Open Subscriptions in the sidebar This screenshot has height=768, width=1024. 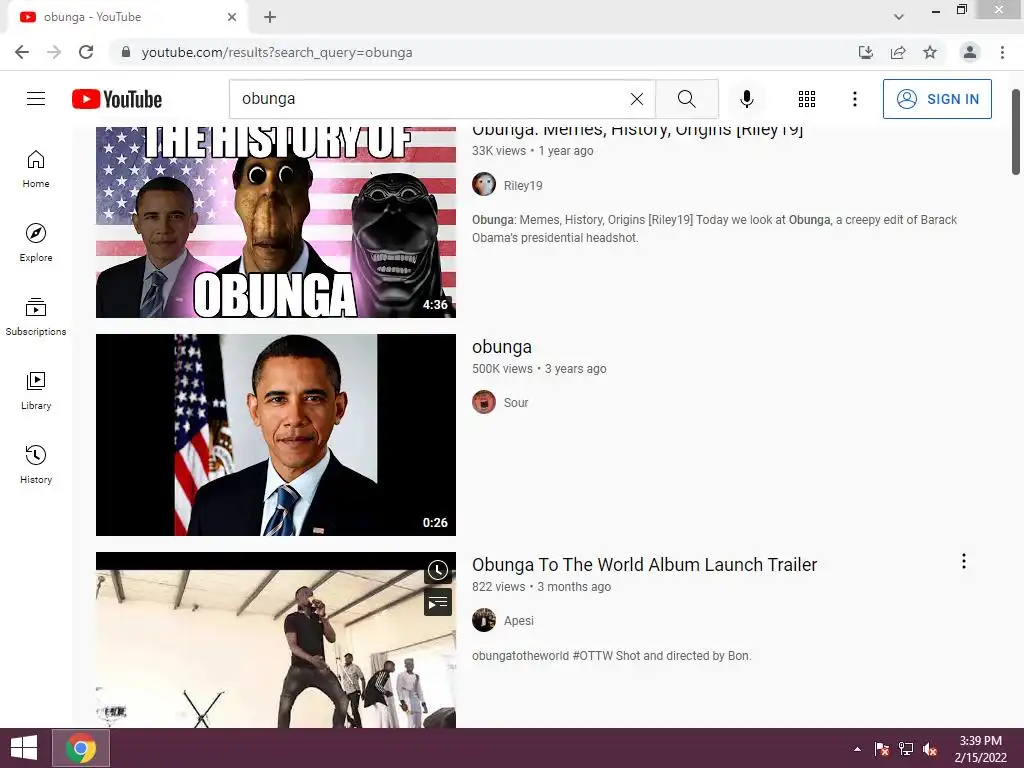pyautogui.click(x=36, y=316)
